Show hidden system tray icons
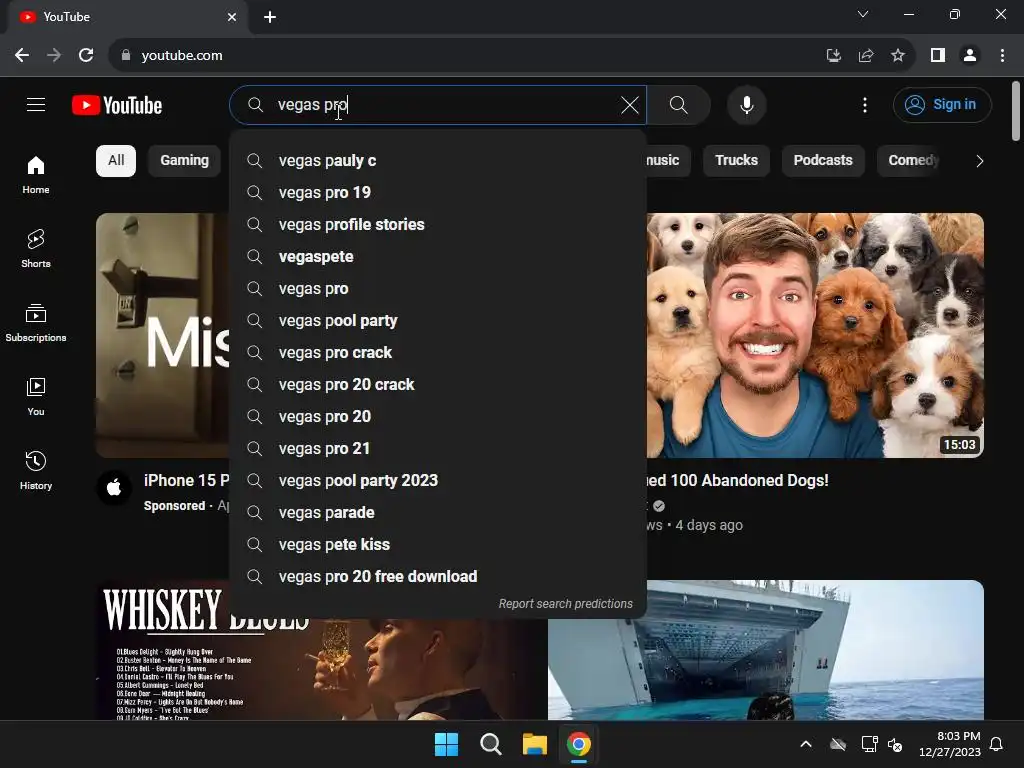Viewport: 1024px width, 768px height. point(806,744)
